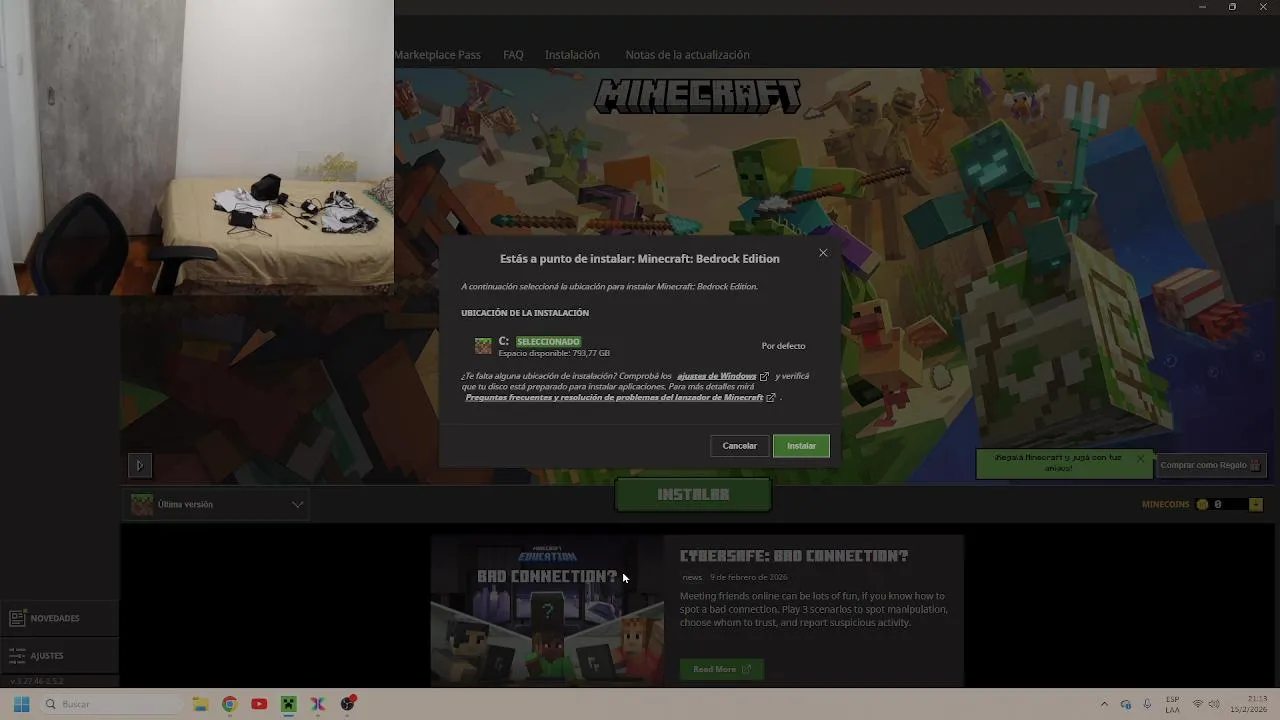Viewport: 1280px width, 720px height.
Task: Click the Novedades newspaper icon
Action: [x=17, y=618]
